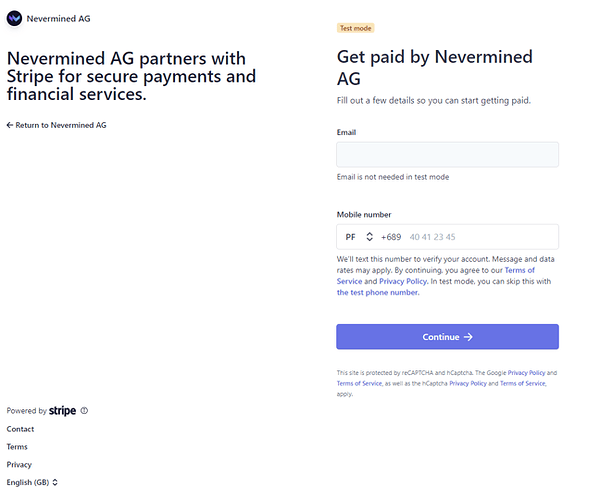Expand the English (GB) language selector
Image resolution: width=600 pixels, height=500 pixels.
[x=32, y=483]
